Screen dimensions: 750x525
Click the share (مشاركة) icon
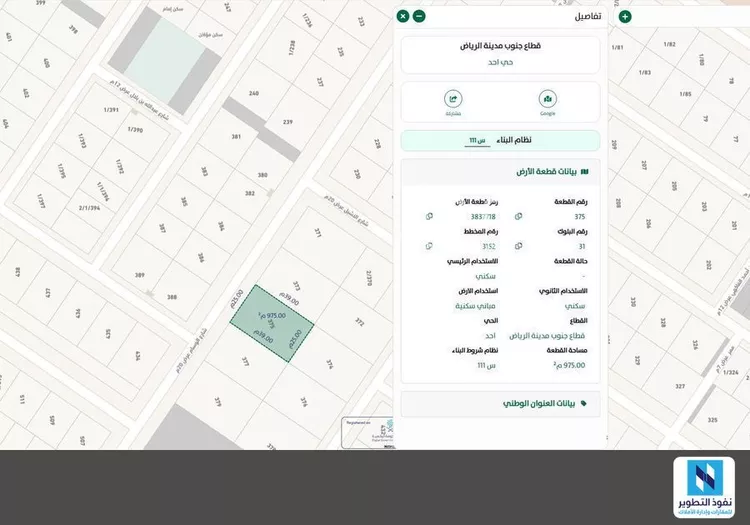(453, 99)
